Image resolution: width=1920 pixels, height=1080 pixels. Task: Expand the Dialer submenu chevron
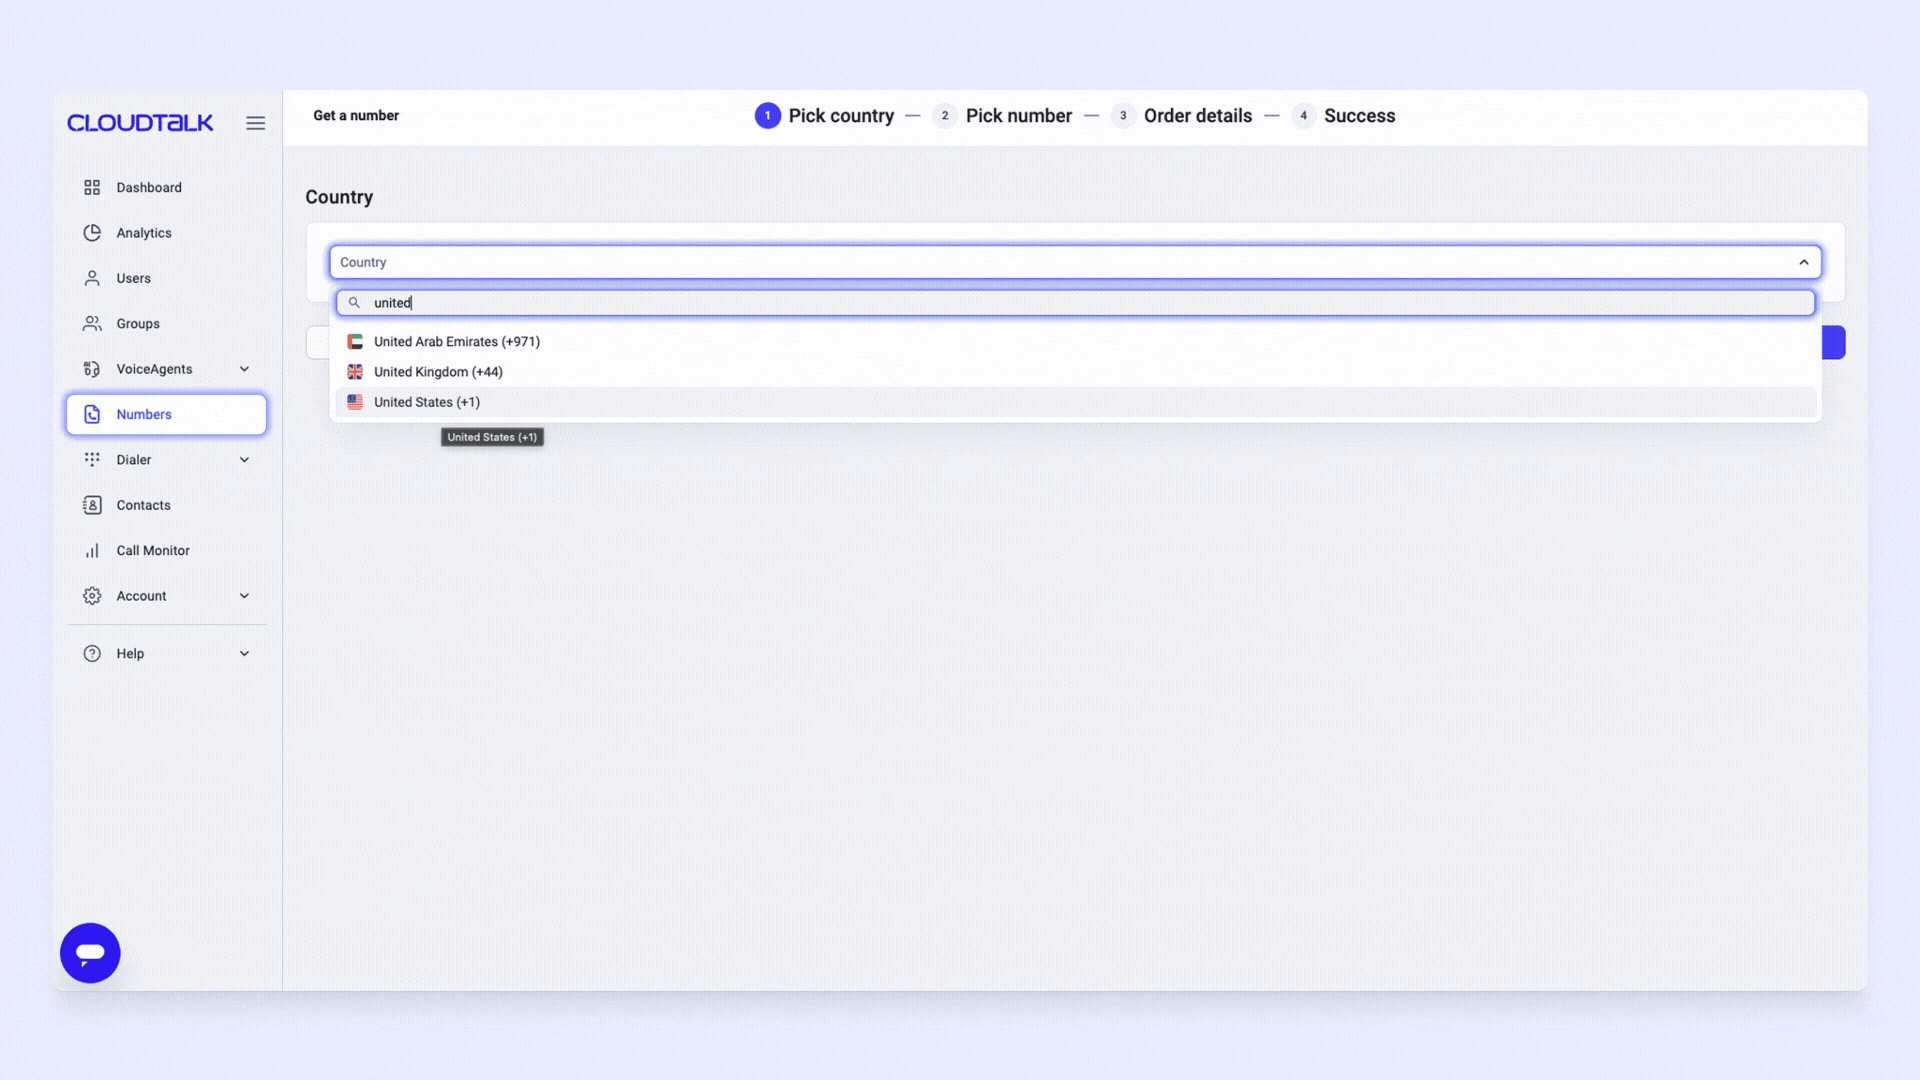point(244,460)
